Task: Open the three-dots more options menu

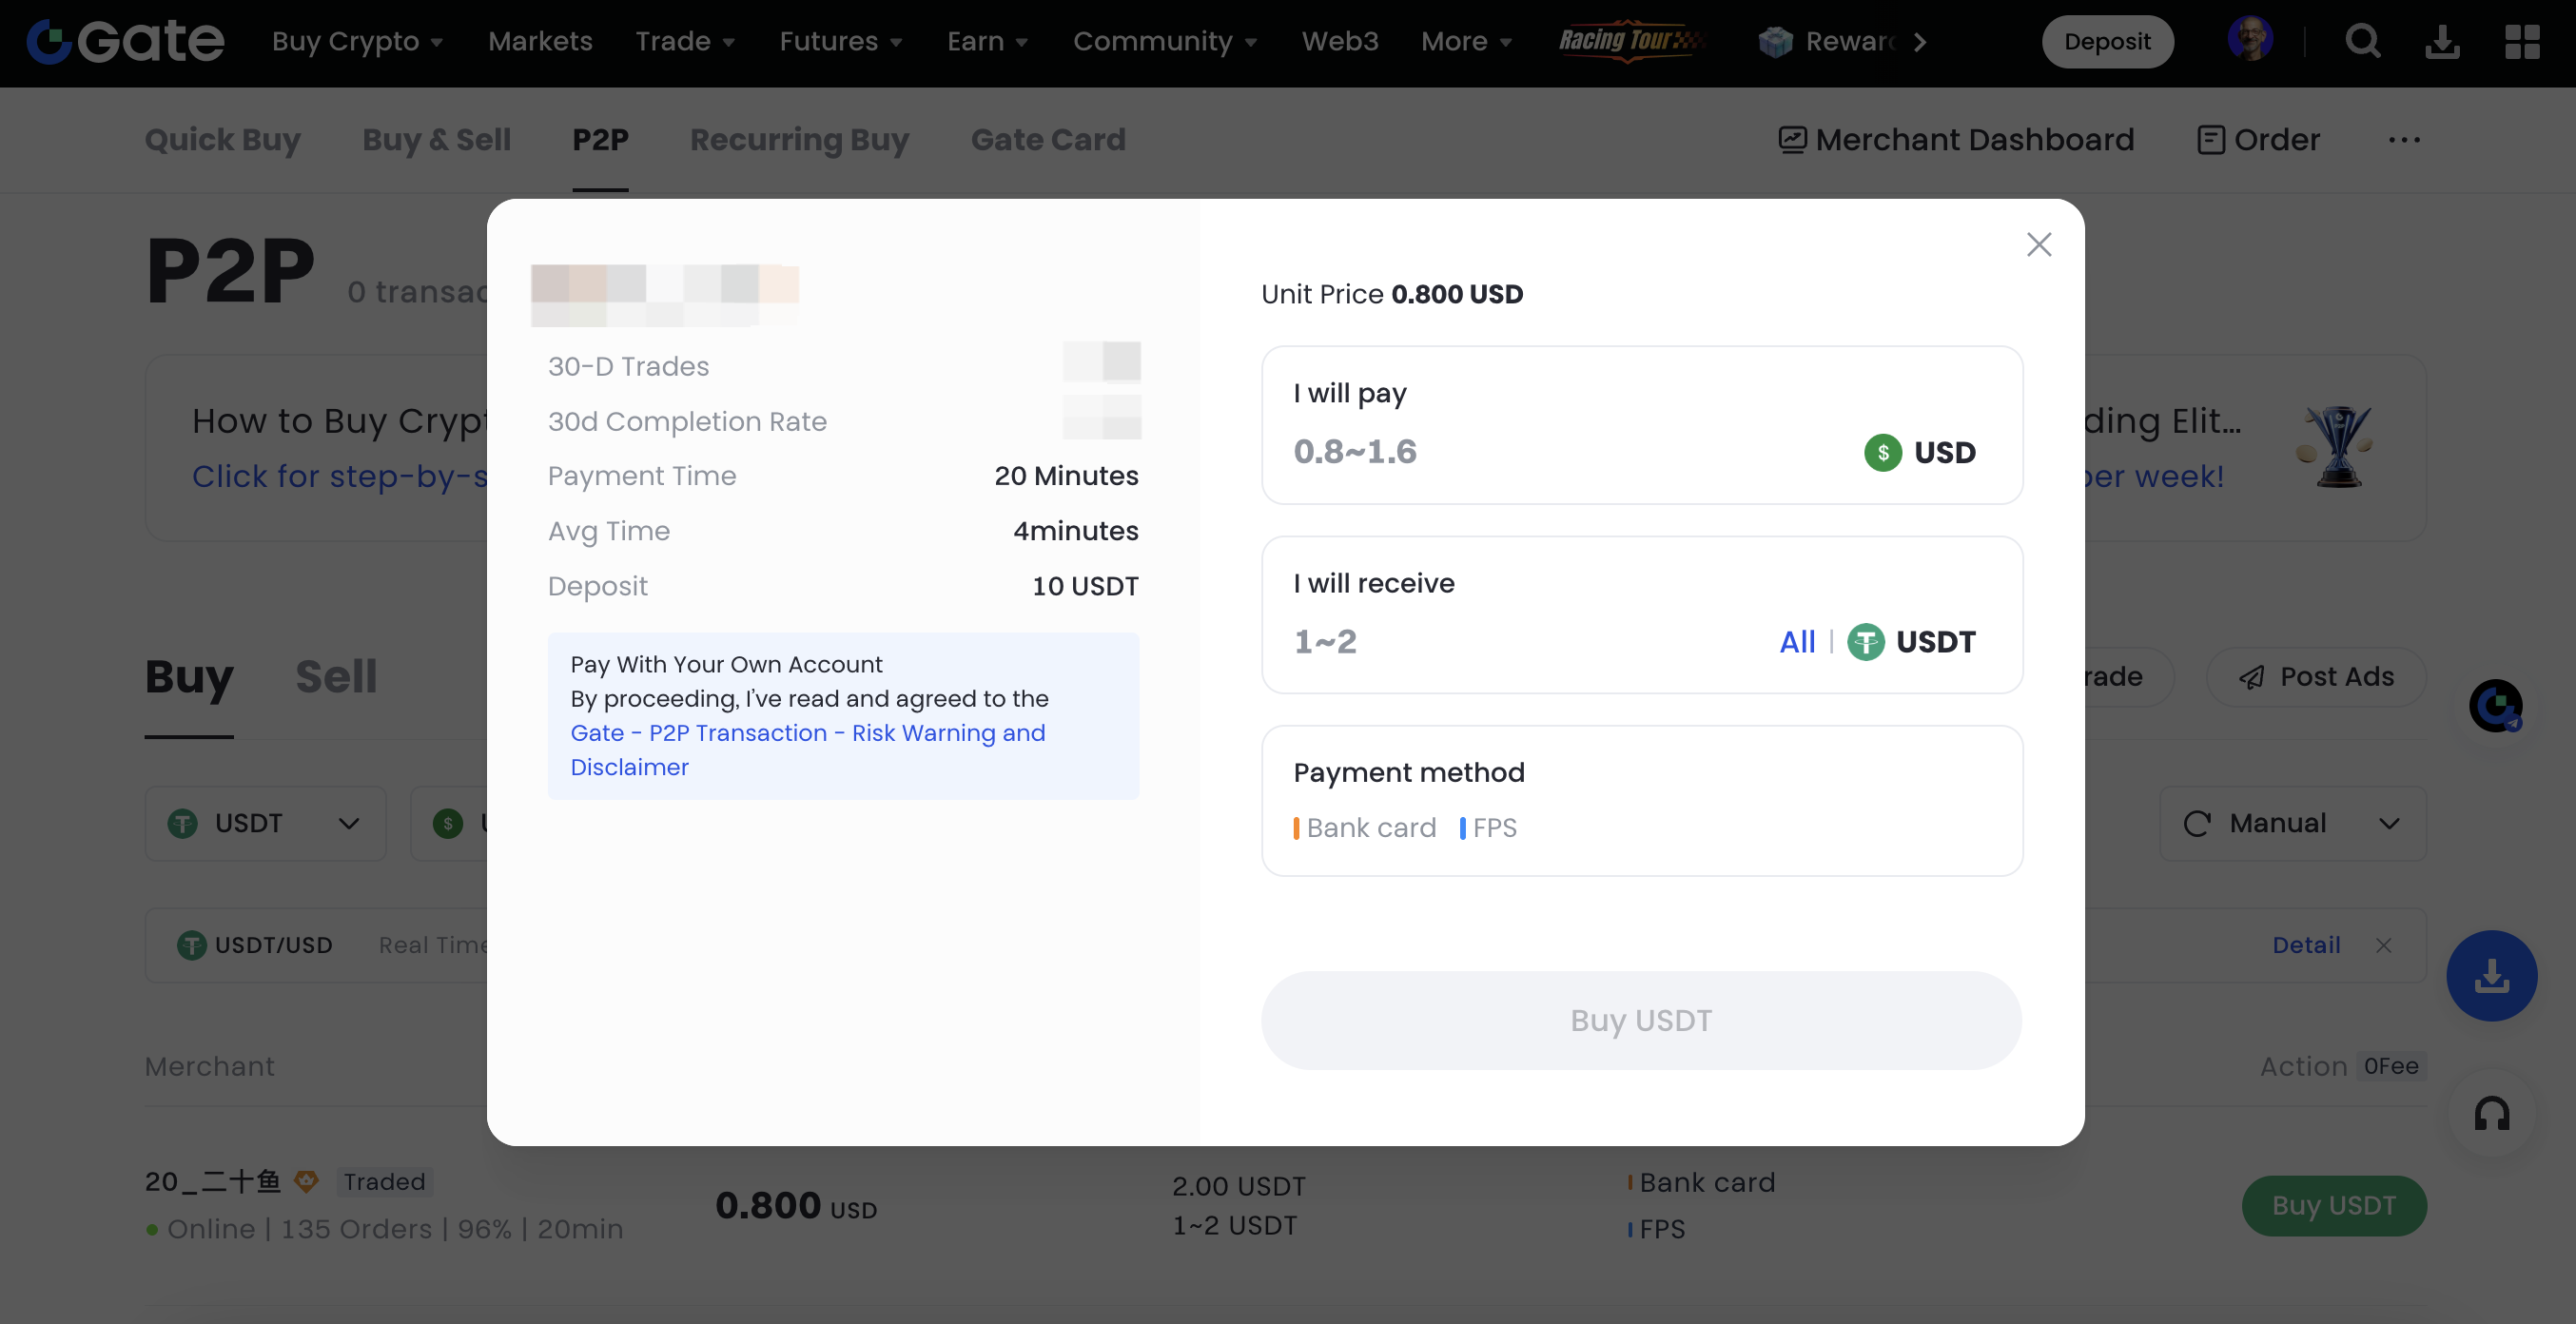Action: (x=2404, y=140)
